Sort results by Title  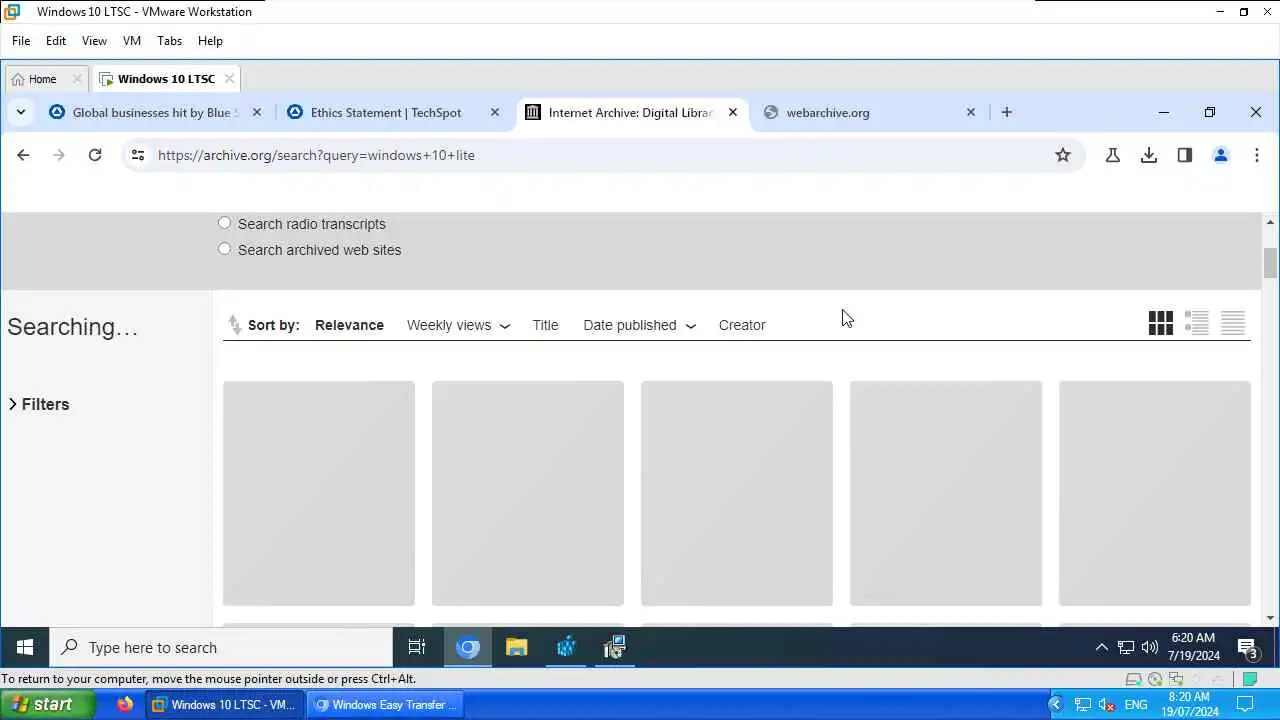[x=545, y=325]
